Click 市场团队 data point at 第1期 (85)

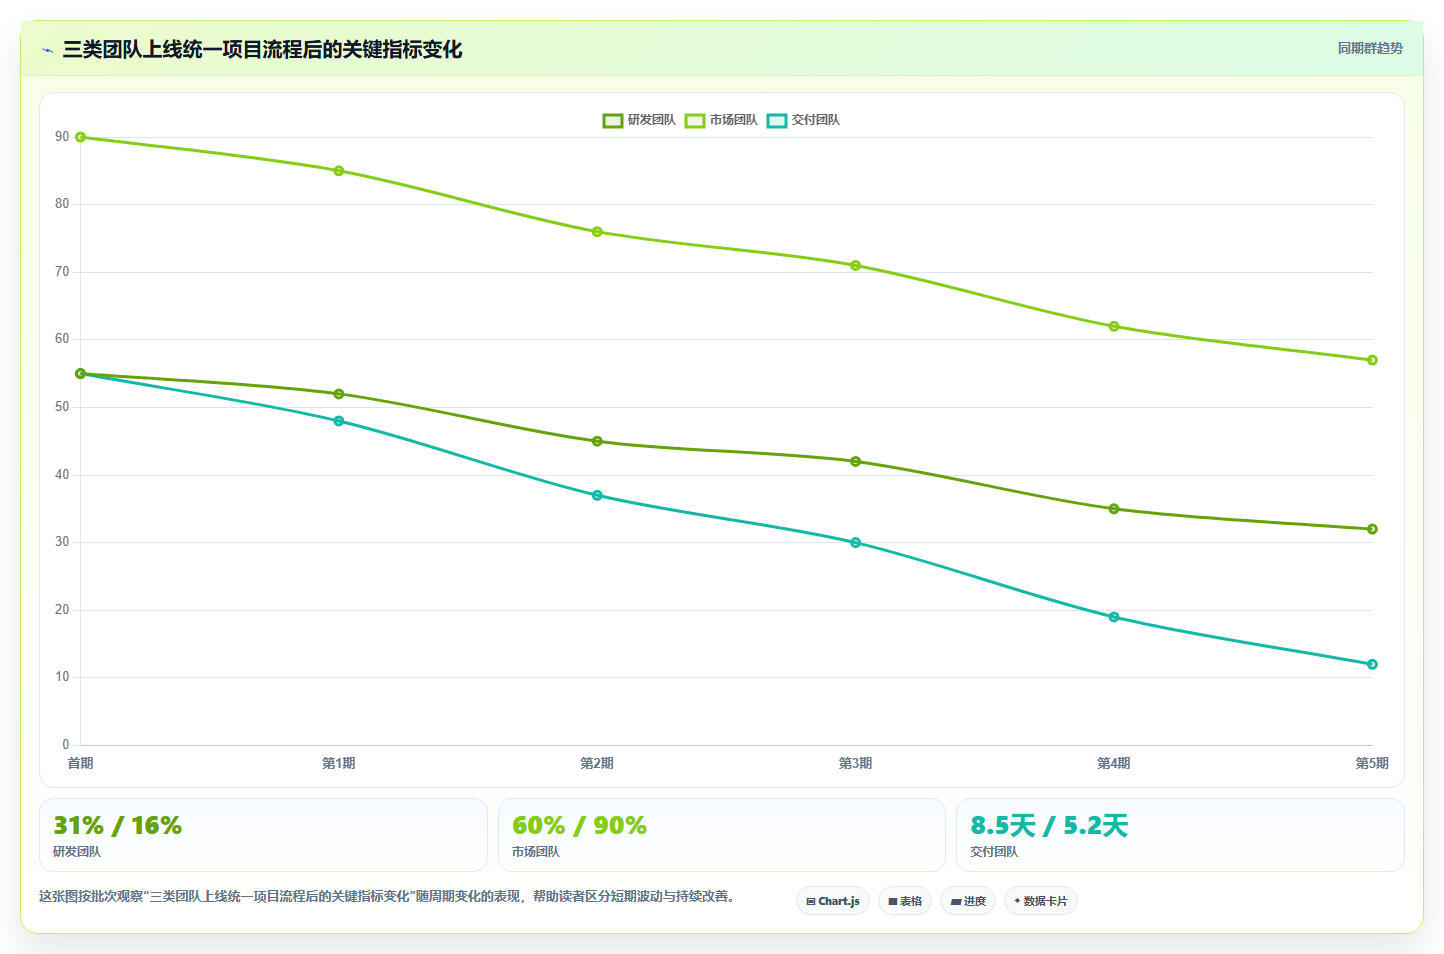[339, 171]
